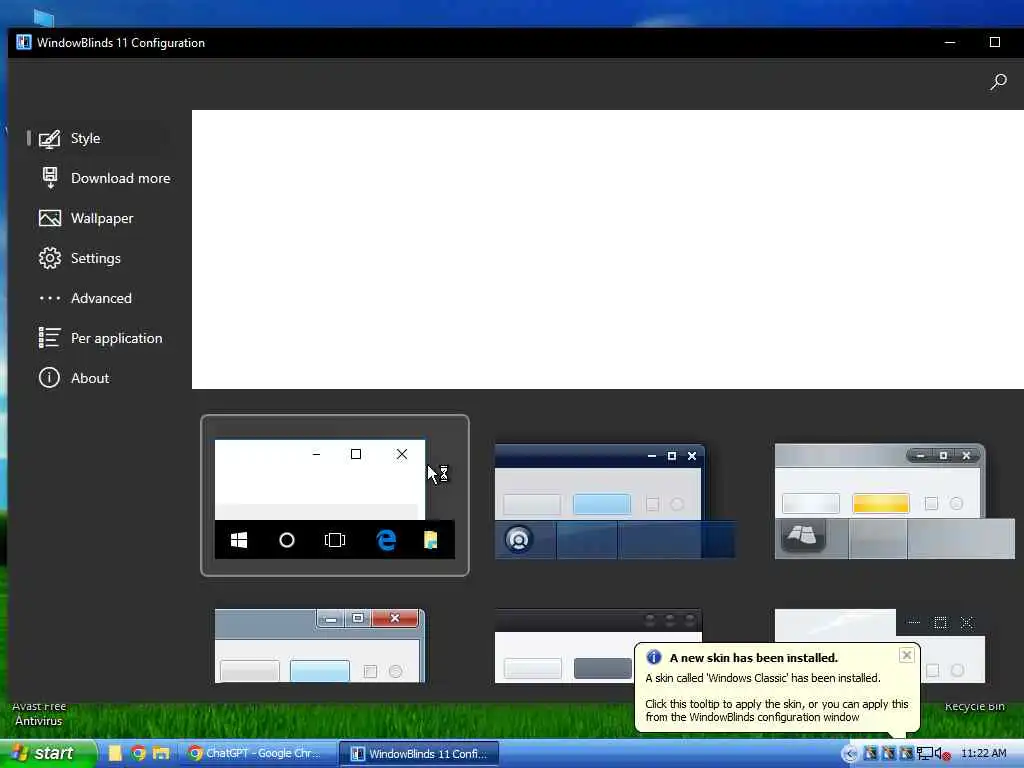The width and height of the screenshot is (1024, 768).
Task: Close the new skin installed tooltip
Action: [906, 655]
